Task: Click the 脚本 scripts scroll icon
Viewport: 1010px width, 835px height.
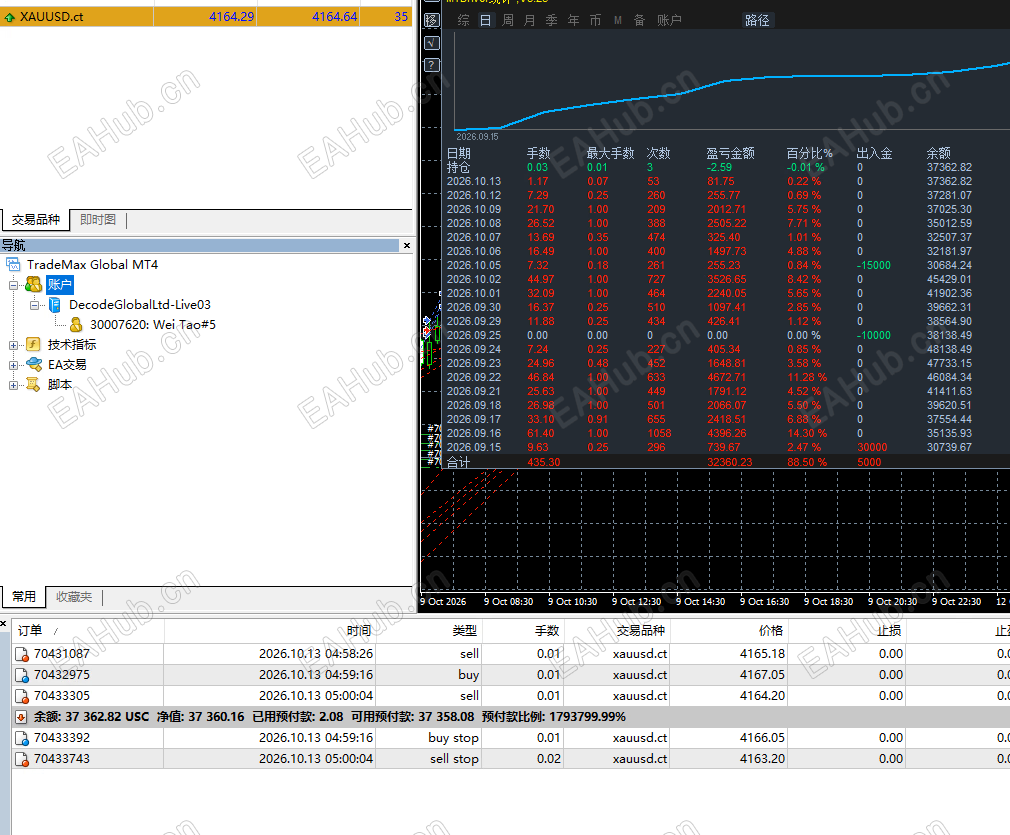Action: click(33, 385)
